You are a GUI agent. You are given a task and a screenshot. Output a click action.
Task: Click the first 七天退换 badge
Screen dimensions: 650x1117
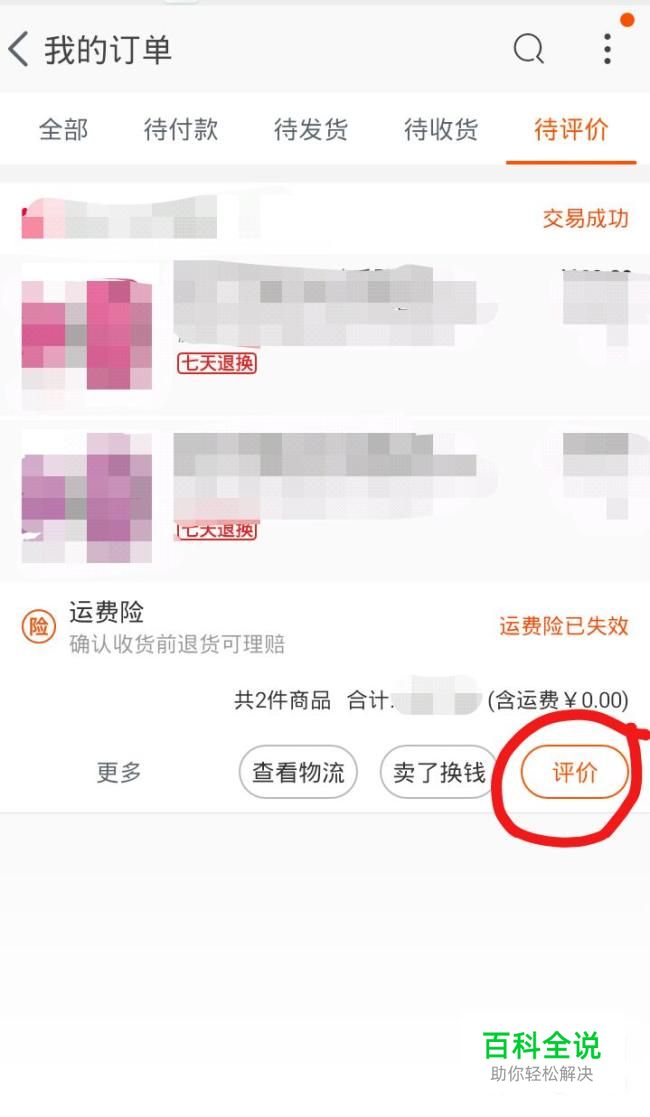(217, 363)
